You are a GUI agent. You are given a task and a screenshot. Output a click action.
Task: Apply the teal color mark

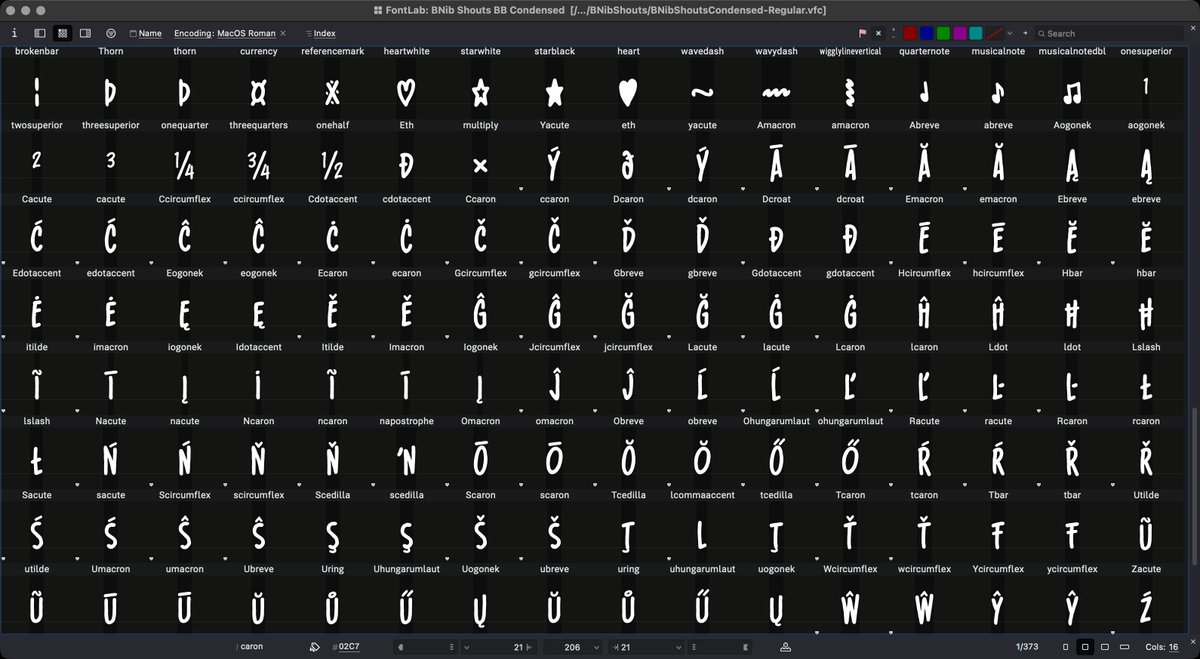[x=976, y=33]
